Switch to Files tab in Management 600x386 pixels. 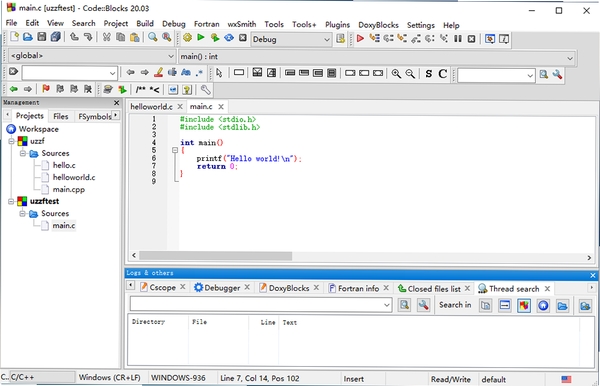61,116
